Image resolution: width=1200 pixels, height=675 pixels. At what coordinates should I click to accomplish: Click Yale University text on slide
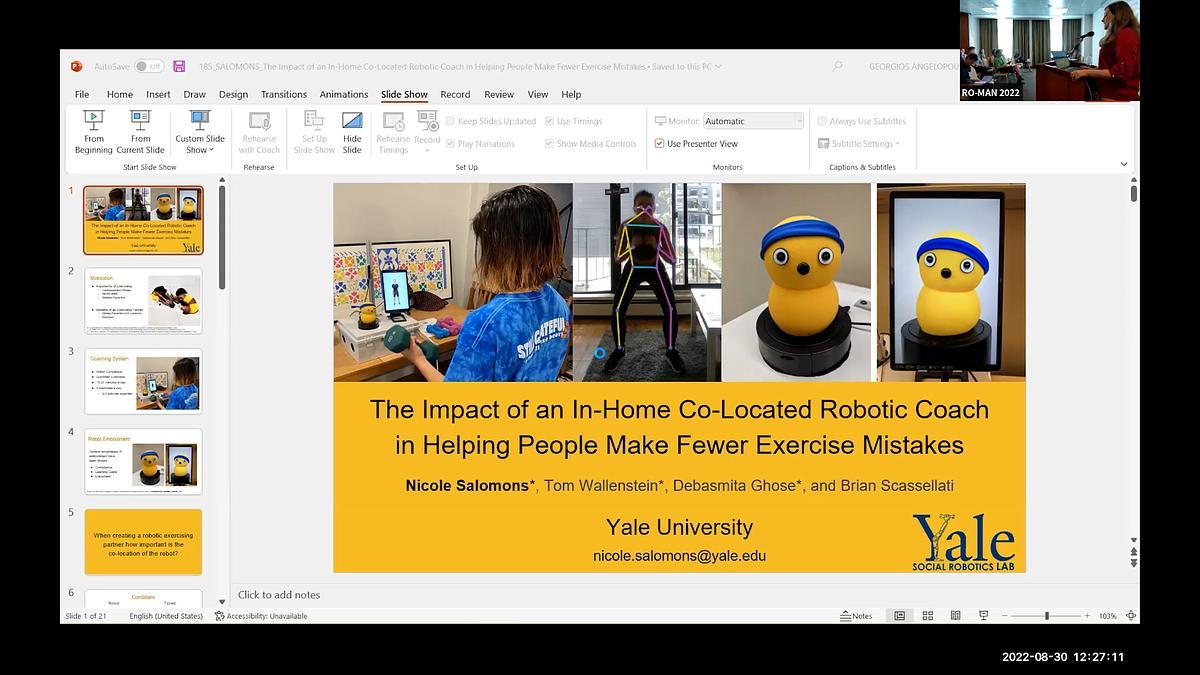[x=679, y=527]
